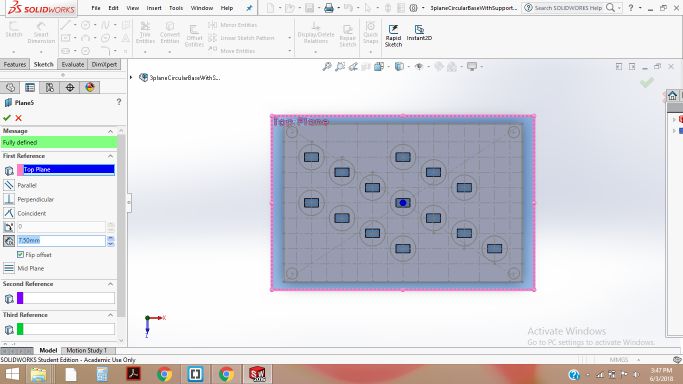This screenshot has height=384, width=683.
Task: Click Previous View icon in view toolbar
Action: [353, 67]
